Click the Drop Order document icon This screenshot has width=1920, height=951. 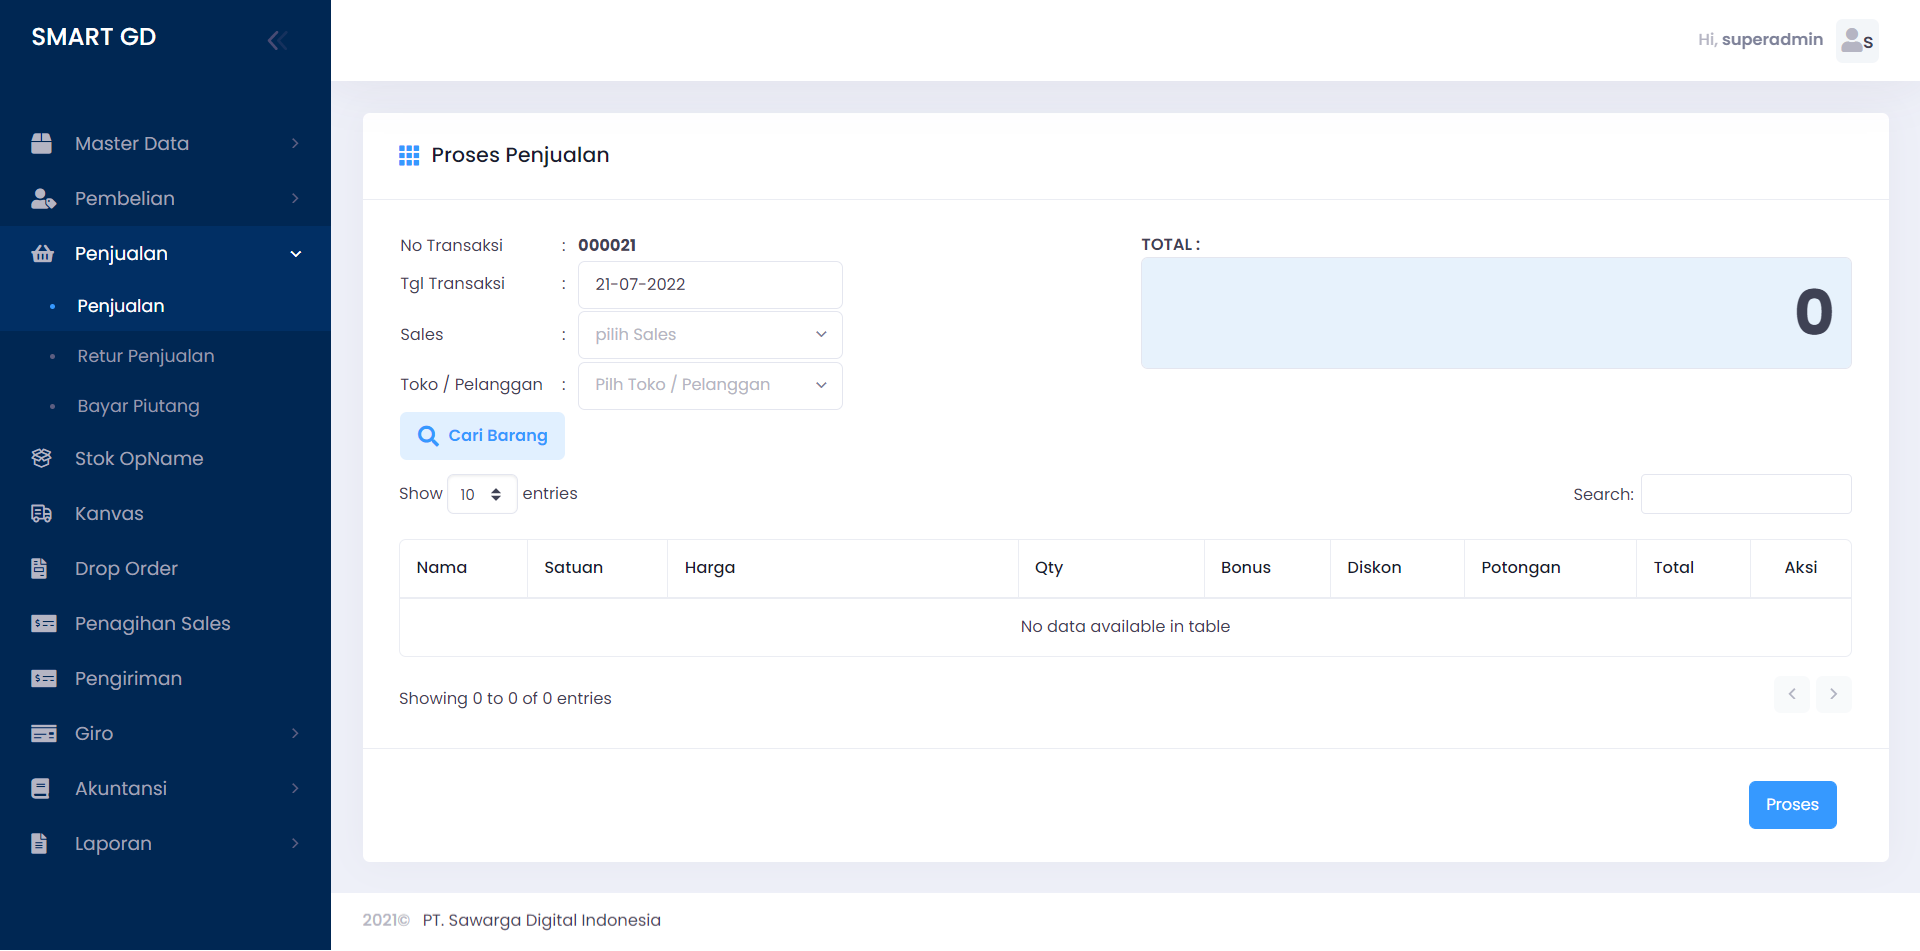click(40, 569)
